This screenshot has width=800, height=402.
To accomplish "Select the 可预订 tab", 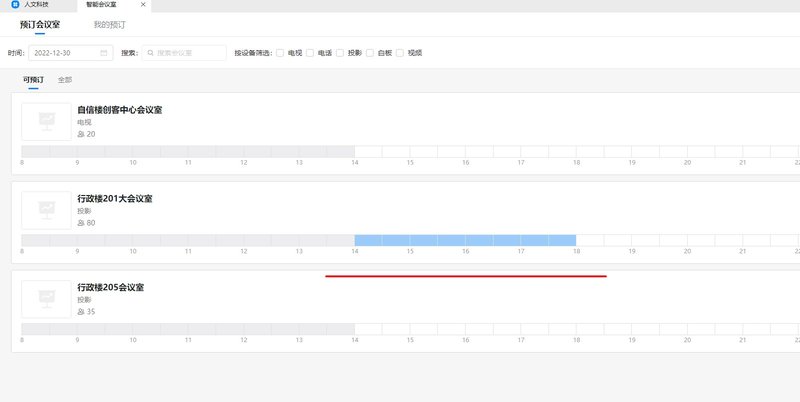I will pos(33,79).
